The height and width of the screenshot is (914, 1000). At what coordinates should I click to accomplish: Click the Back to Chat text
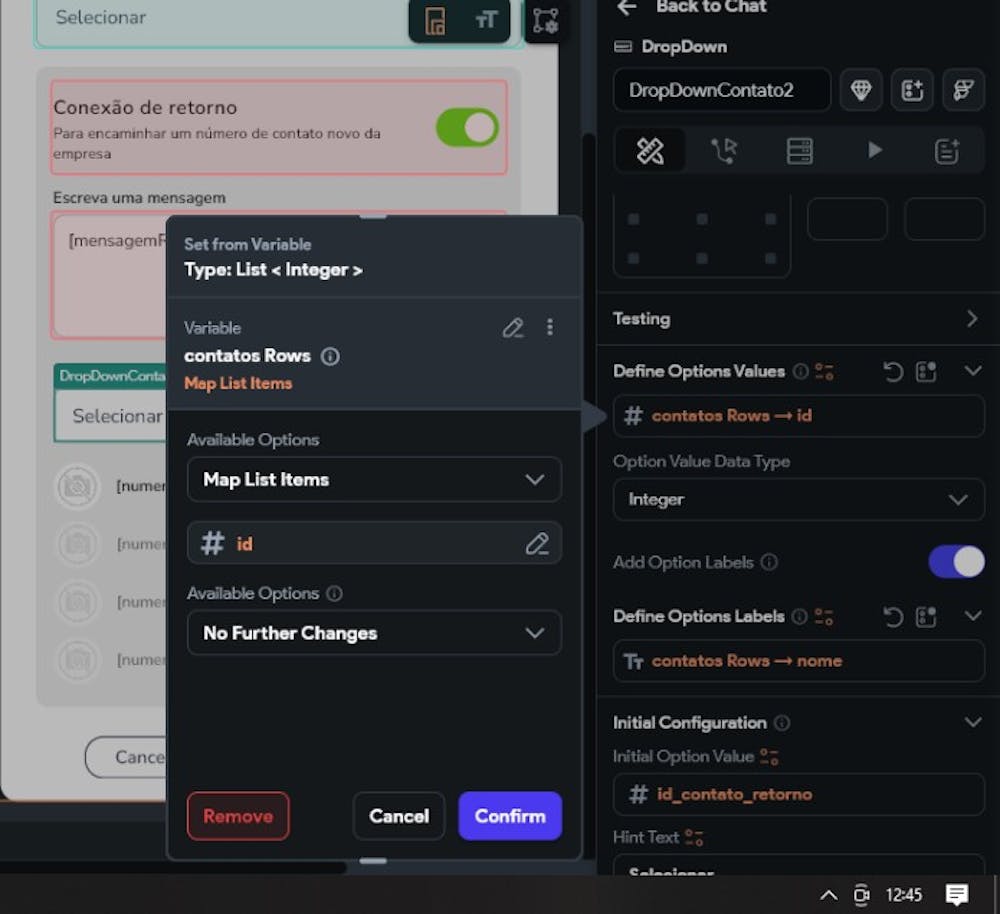pos(710,7)
